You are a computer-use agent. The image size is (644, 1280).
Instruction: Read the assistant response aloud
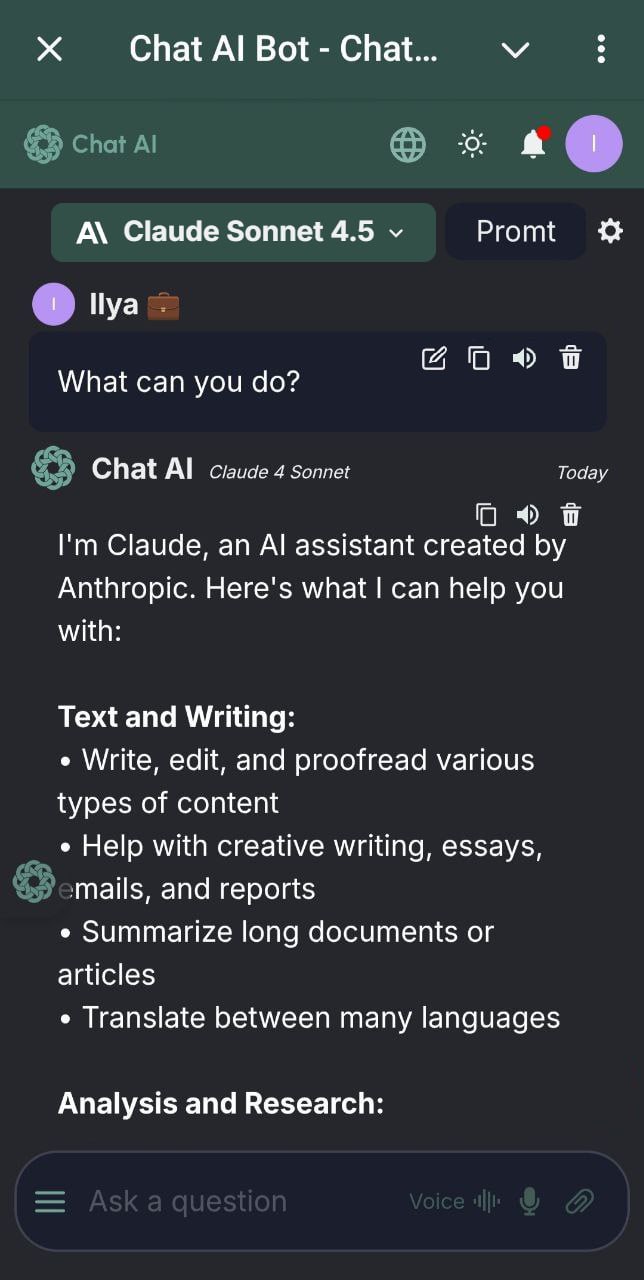[527, 515]
